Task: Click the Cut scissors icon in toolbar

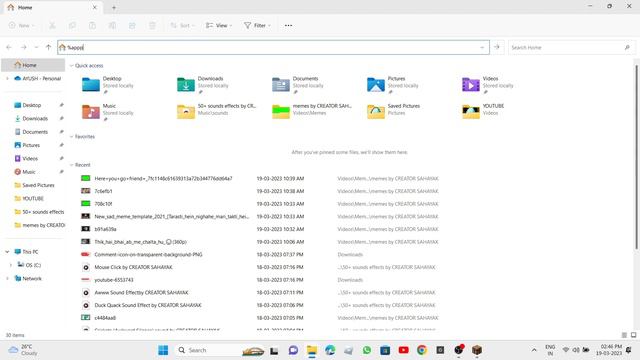Action: click(x=52, y=25)
